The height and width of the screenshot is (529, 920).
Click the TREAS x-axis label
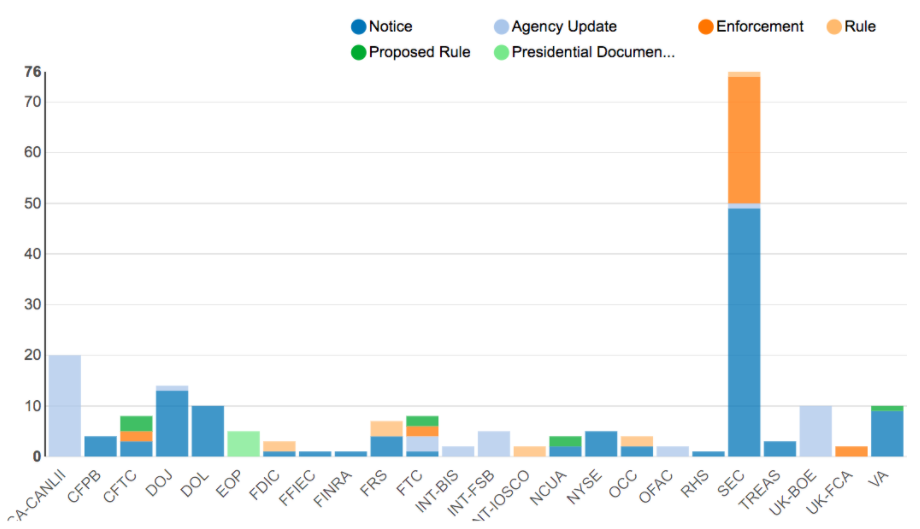[759, 489]
